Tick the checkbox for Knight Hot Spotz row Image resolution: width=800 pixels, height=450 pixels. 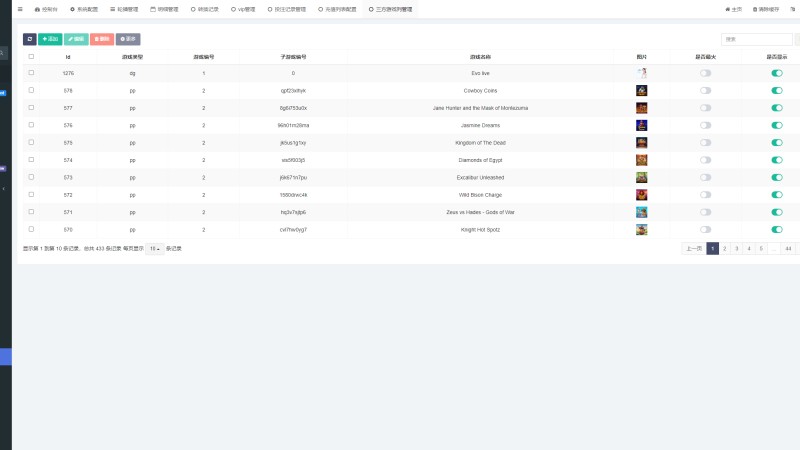tap(31, 229)
